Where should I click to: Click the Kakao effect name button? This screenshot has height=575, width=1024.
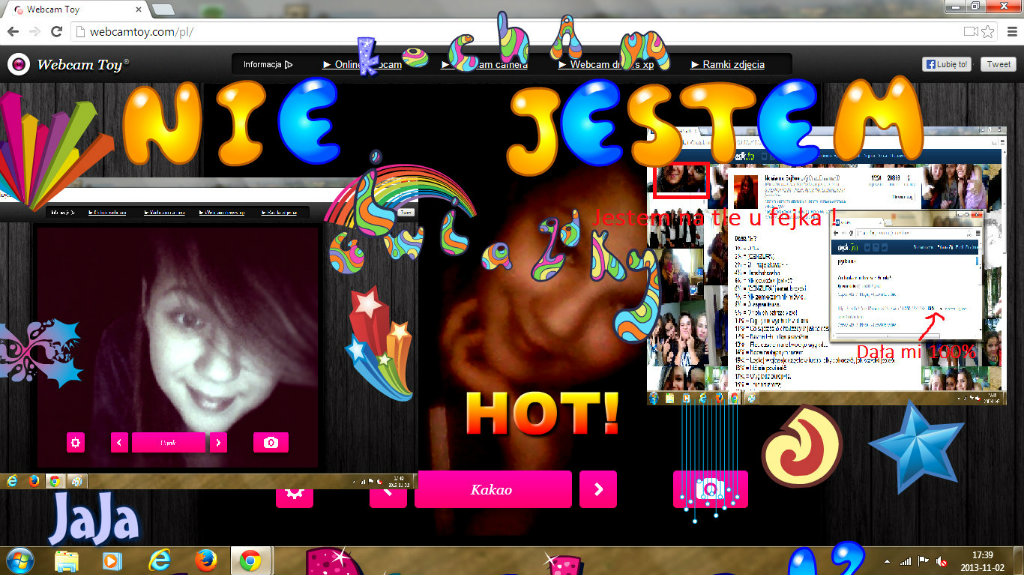click(493, 489)
